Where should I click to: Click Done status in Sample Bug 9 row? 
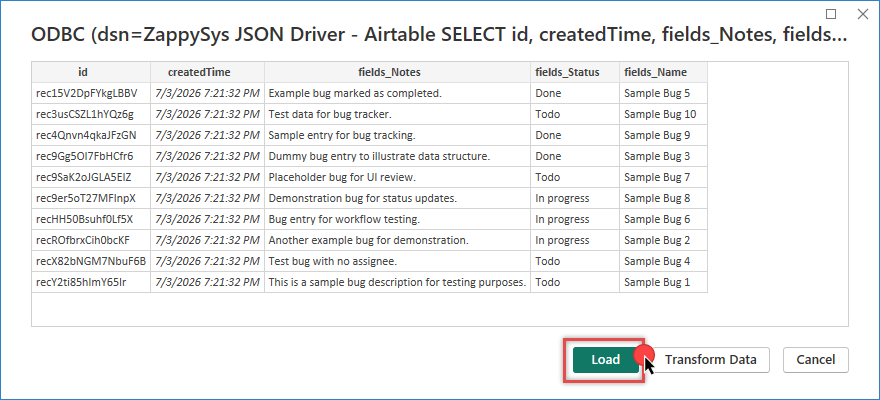[575, 135]
